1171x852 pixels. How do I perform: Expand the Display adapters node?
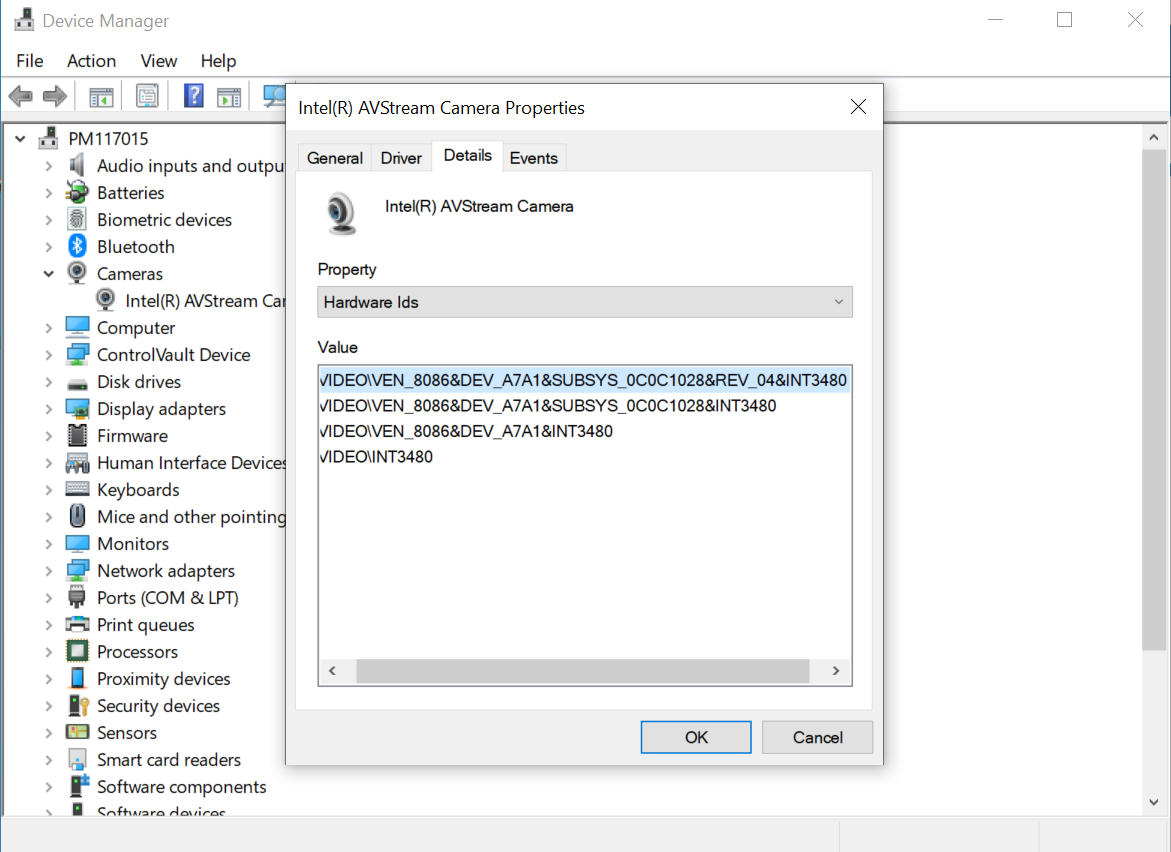(48, 409)
